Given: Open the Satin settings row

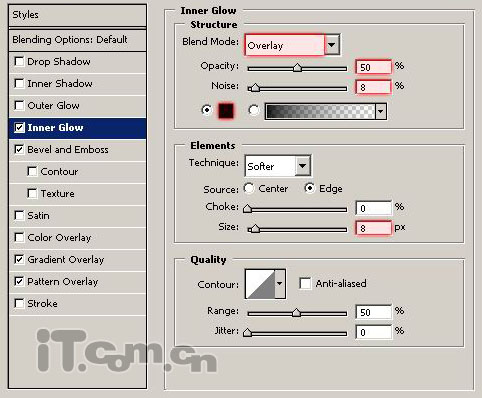Looking at the screenshot, I should [77, 216].
